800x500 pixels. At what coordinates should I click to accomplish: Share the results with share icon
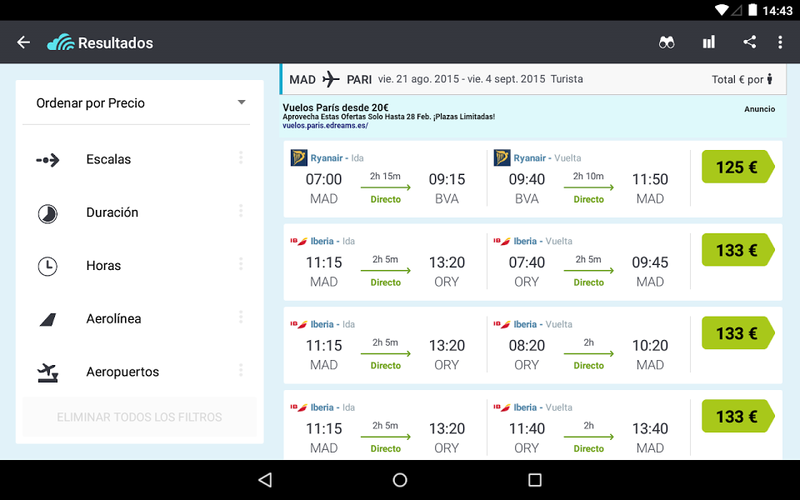(x=749, y=42)
